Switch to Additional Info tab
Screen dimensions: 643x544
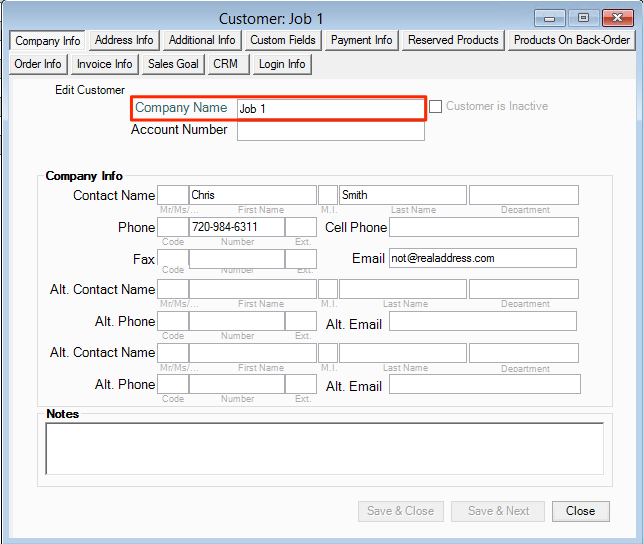click(202, 40)
